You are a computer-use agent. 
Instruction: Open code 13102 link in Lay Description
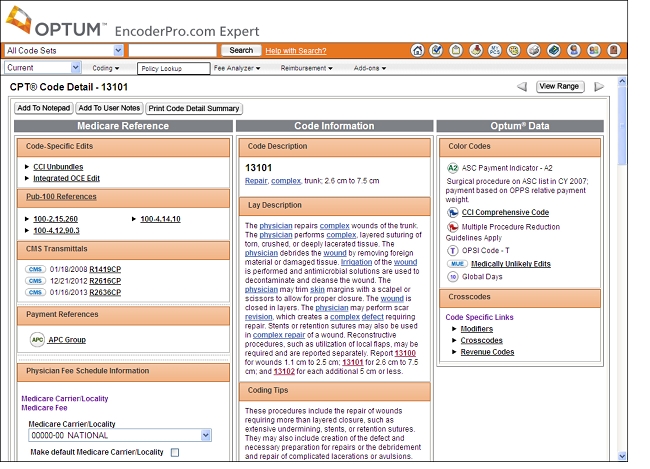click(x=284, y=371)
